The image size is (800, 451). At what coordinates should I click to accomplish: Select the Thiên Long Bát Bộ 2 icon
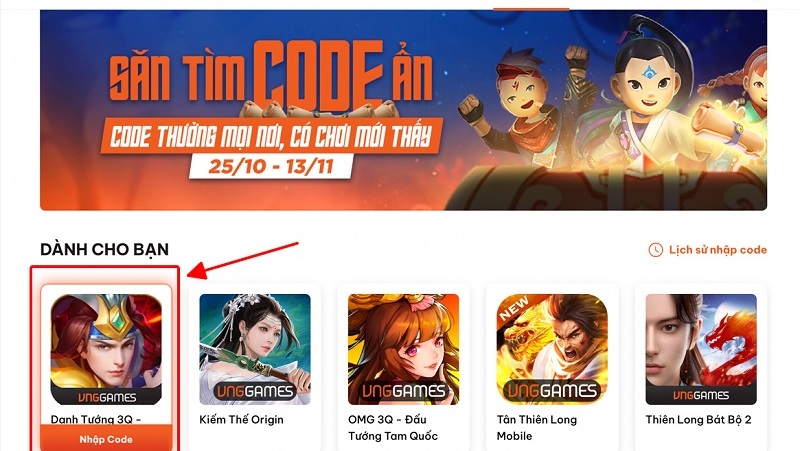point(701,349)
